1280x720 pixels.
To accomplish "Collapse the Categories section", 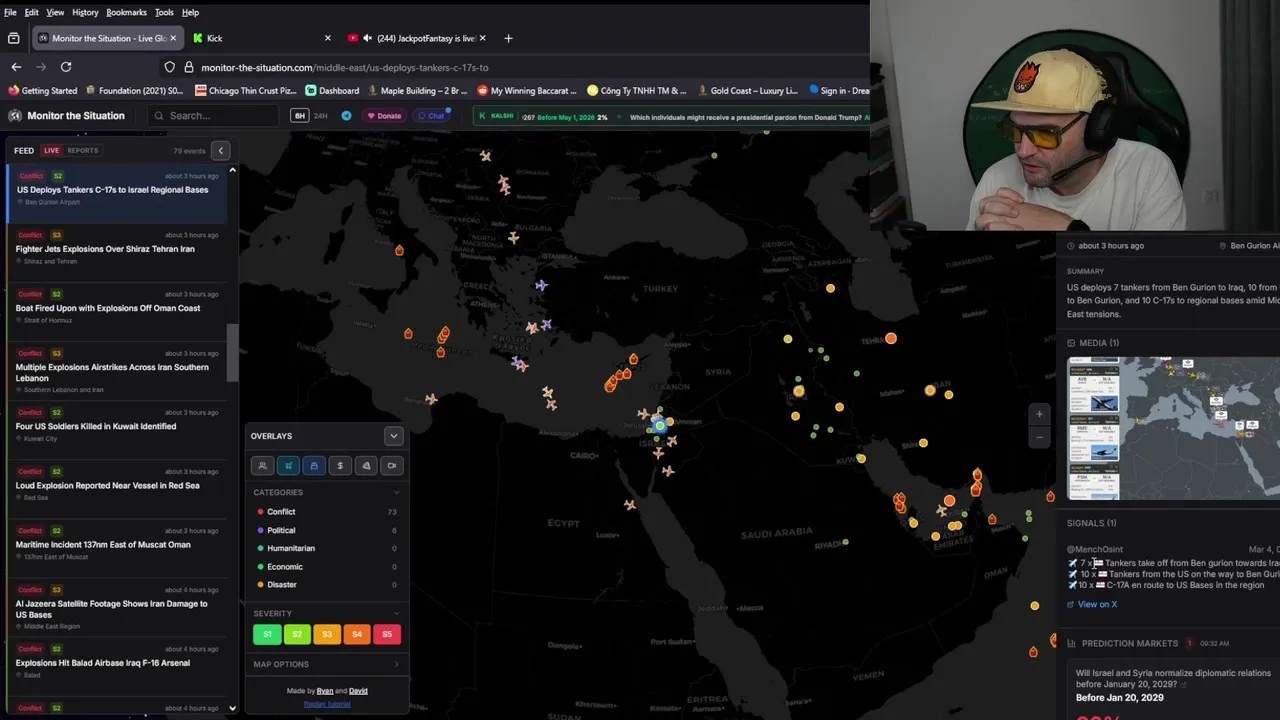I will click(x=396, y=492).
